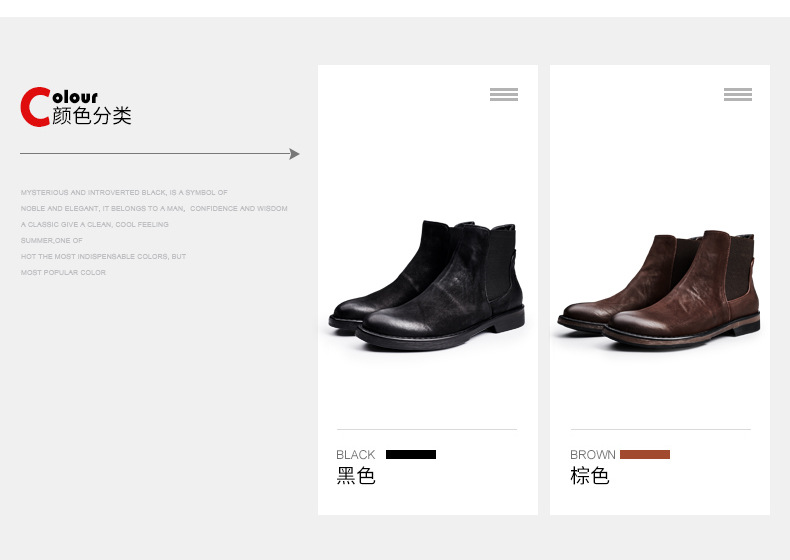Viewport: 790px width, 560px height.
Task: Click the BROWN label text
Action: [x=593, y=455]
